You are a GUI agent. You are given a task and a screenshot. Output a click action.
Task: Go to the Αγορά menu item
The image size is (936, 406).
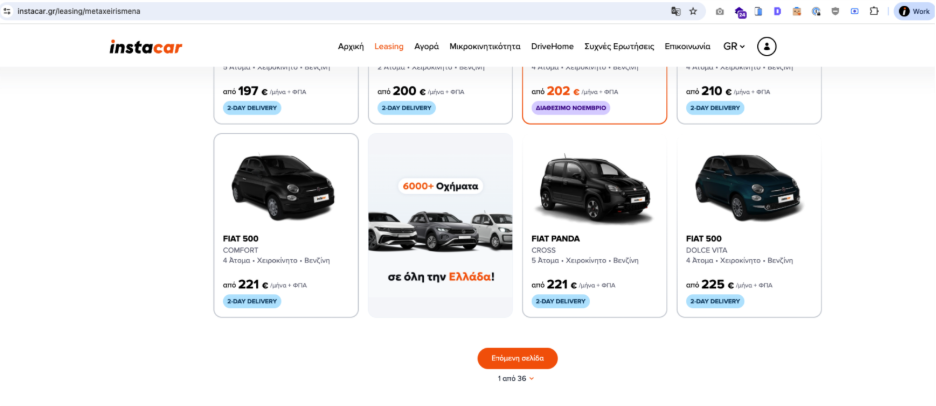(427, 46)
